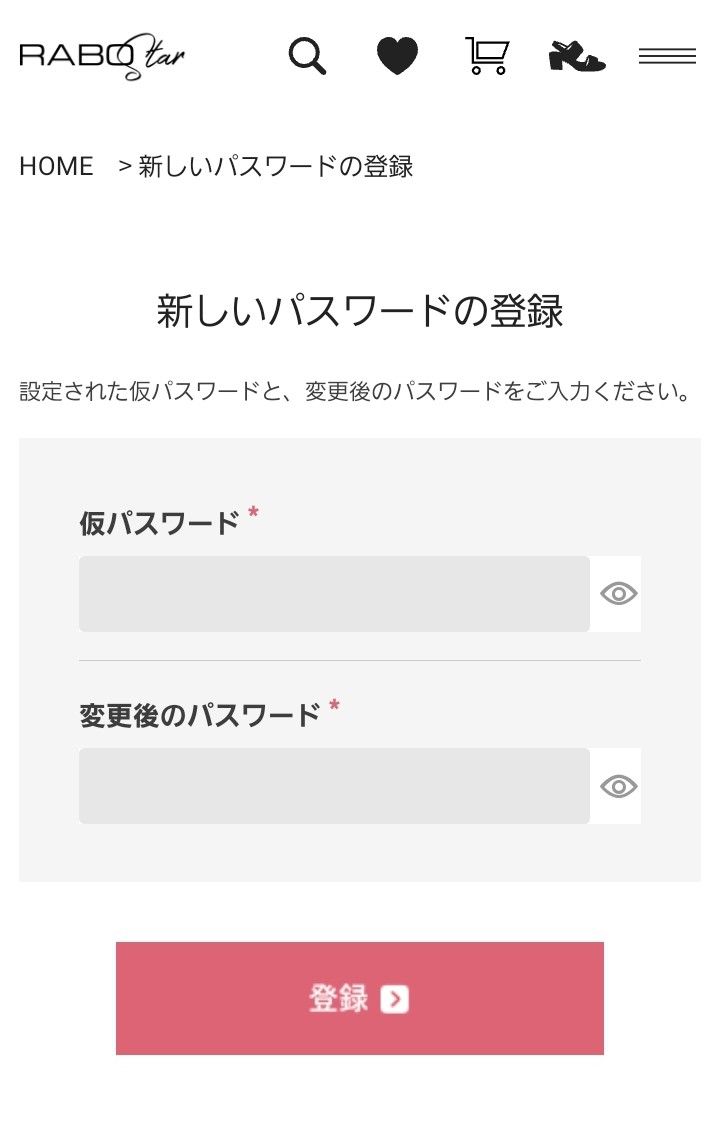Click the arrow icon in 登録 button
This screenshot has width=720, height=1125.
point(395,999)
